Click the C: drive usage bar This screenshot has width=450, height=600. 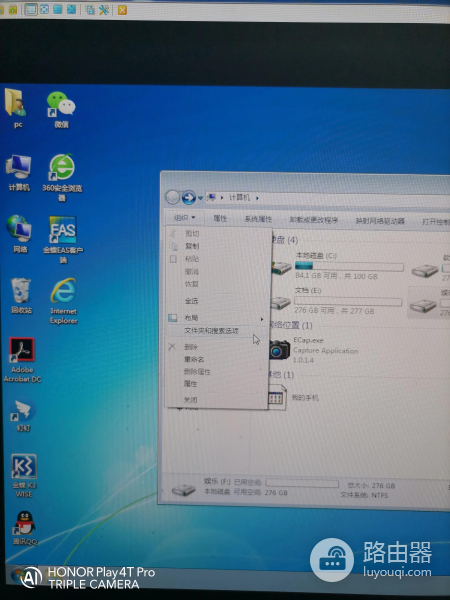349,266
